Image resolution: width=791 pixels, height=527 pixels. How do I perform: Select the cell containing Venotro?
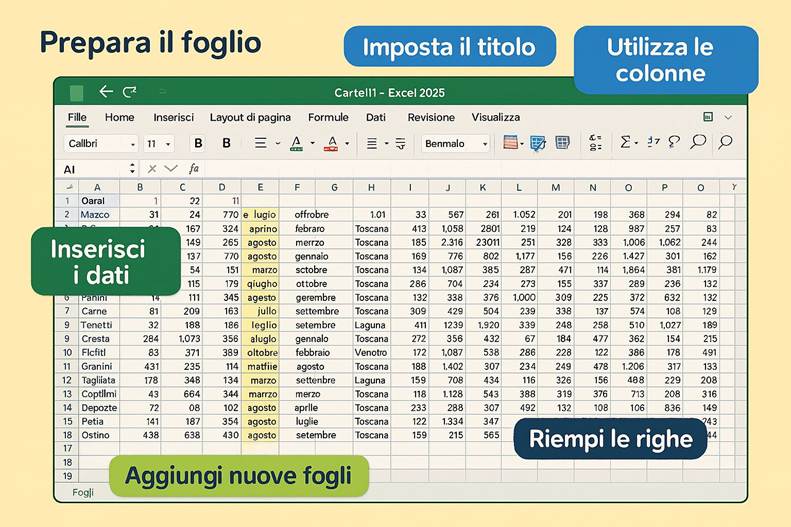coord(371,353)
